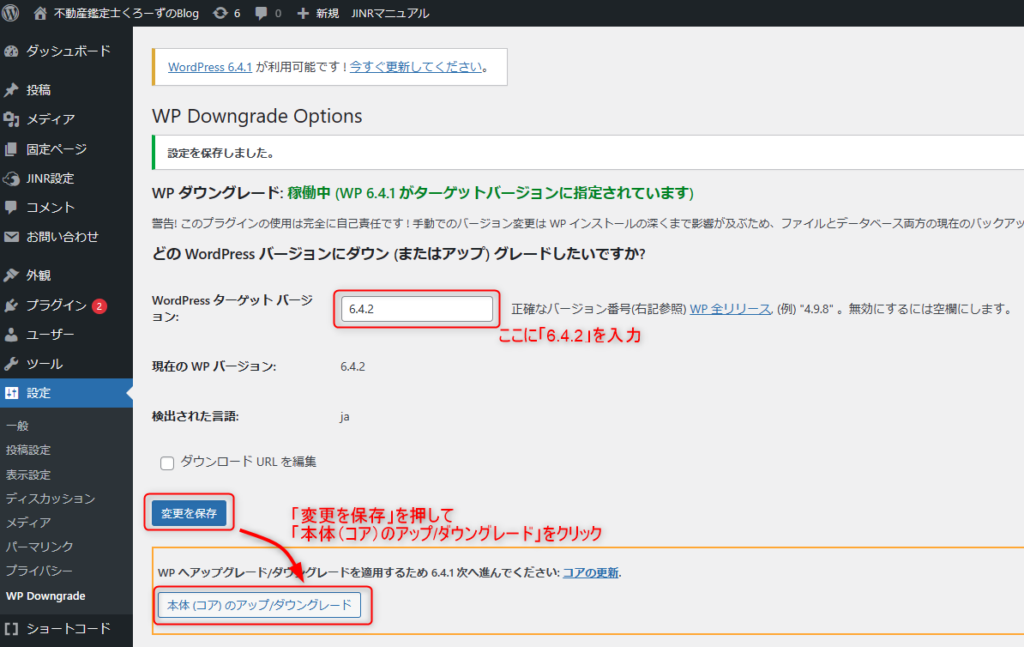Image resolution: width=1024 pixels, height=647 pixels.
Task: Check the ダウンロード URL を編集 checkbox
Action: 167,463
